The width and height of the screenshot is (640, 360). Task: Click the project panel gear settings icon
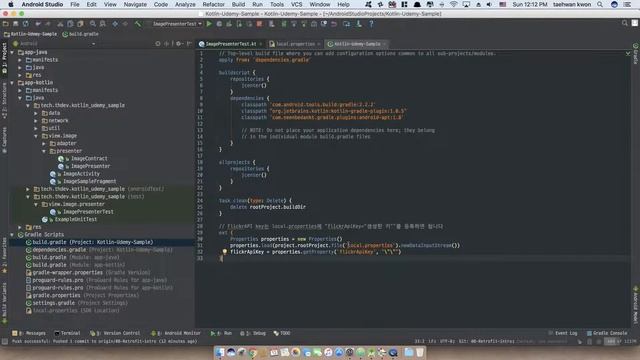(179, 43)
